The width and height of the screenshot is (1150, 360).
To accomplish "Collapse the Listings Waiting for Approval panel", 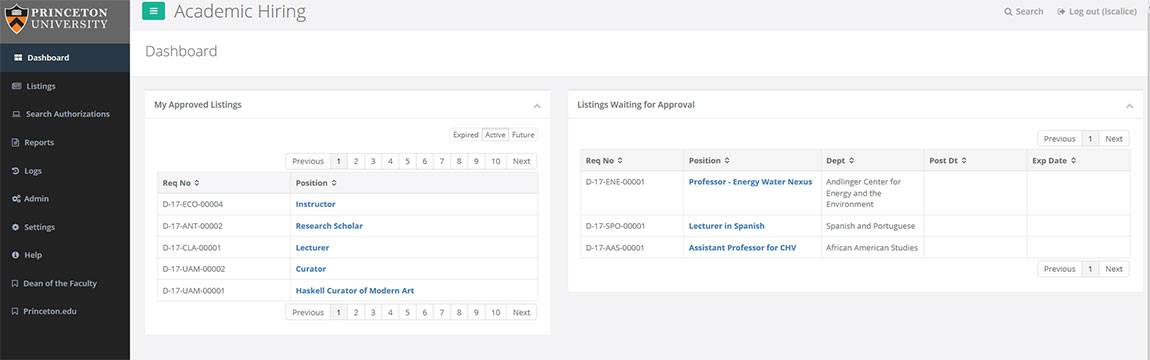I will pyautogui.click(x=1129, y=106).
